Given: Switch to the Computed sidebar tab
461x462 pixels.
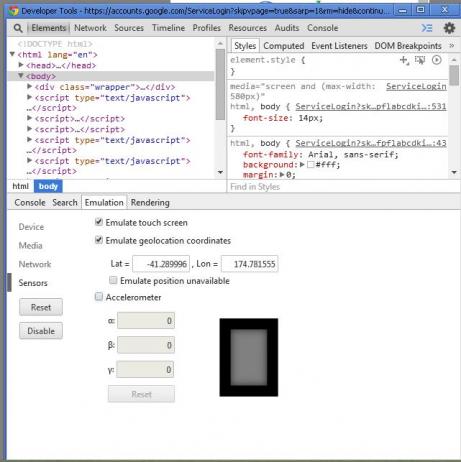Looking at the screenshot, I should pyautogui.click(x=284, y=46).
